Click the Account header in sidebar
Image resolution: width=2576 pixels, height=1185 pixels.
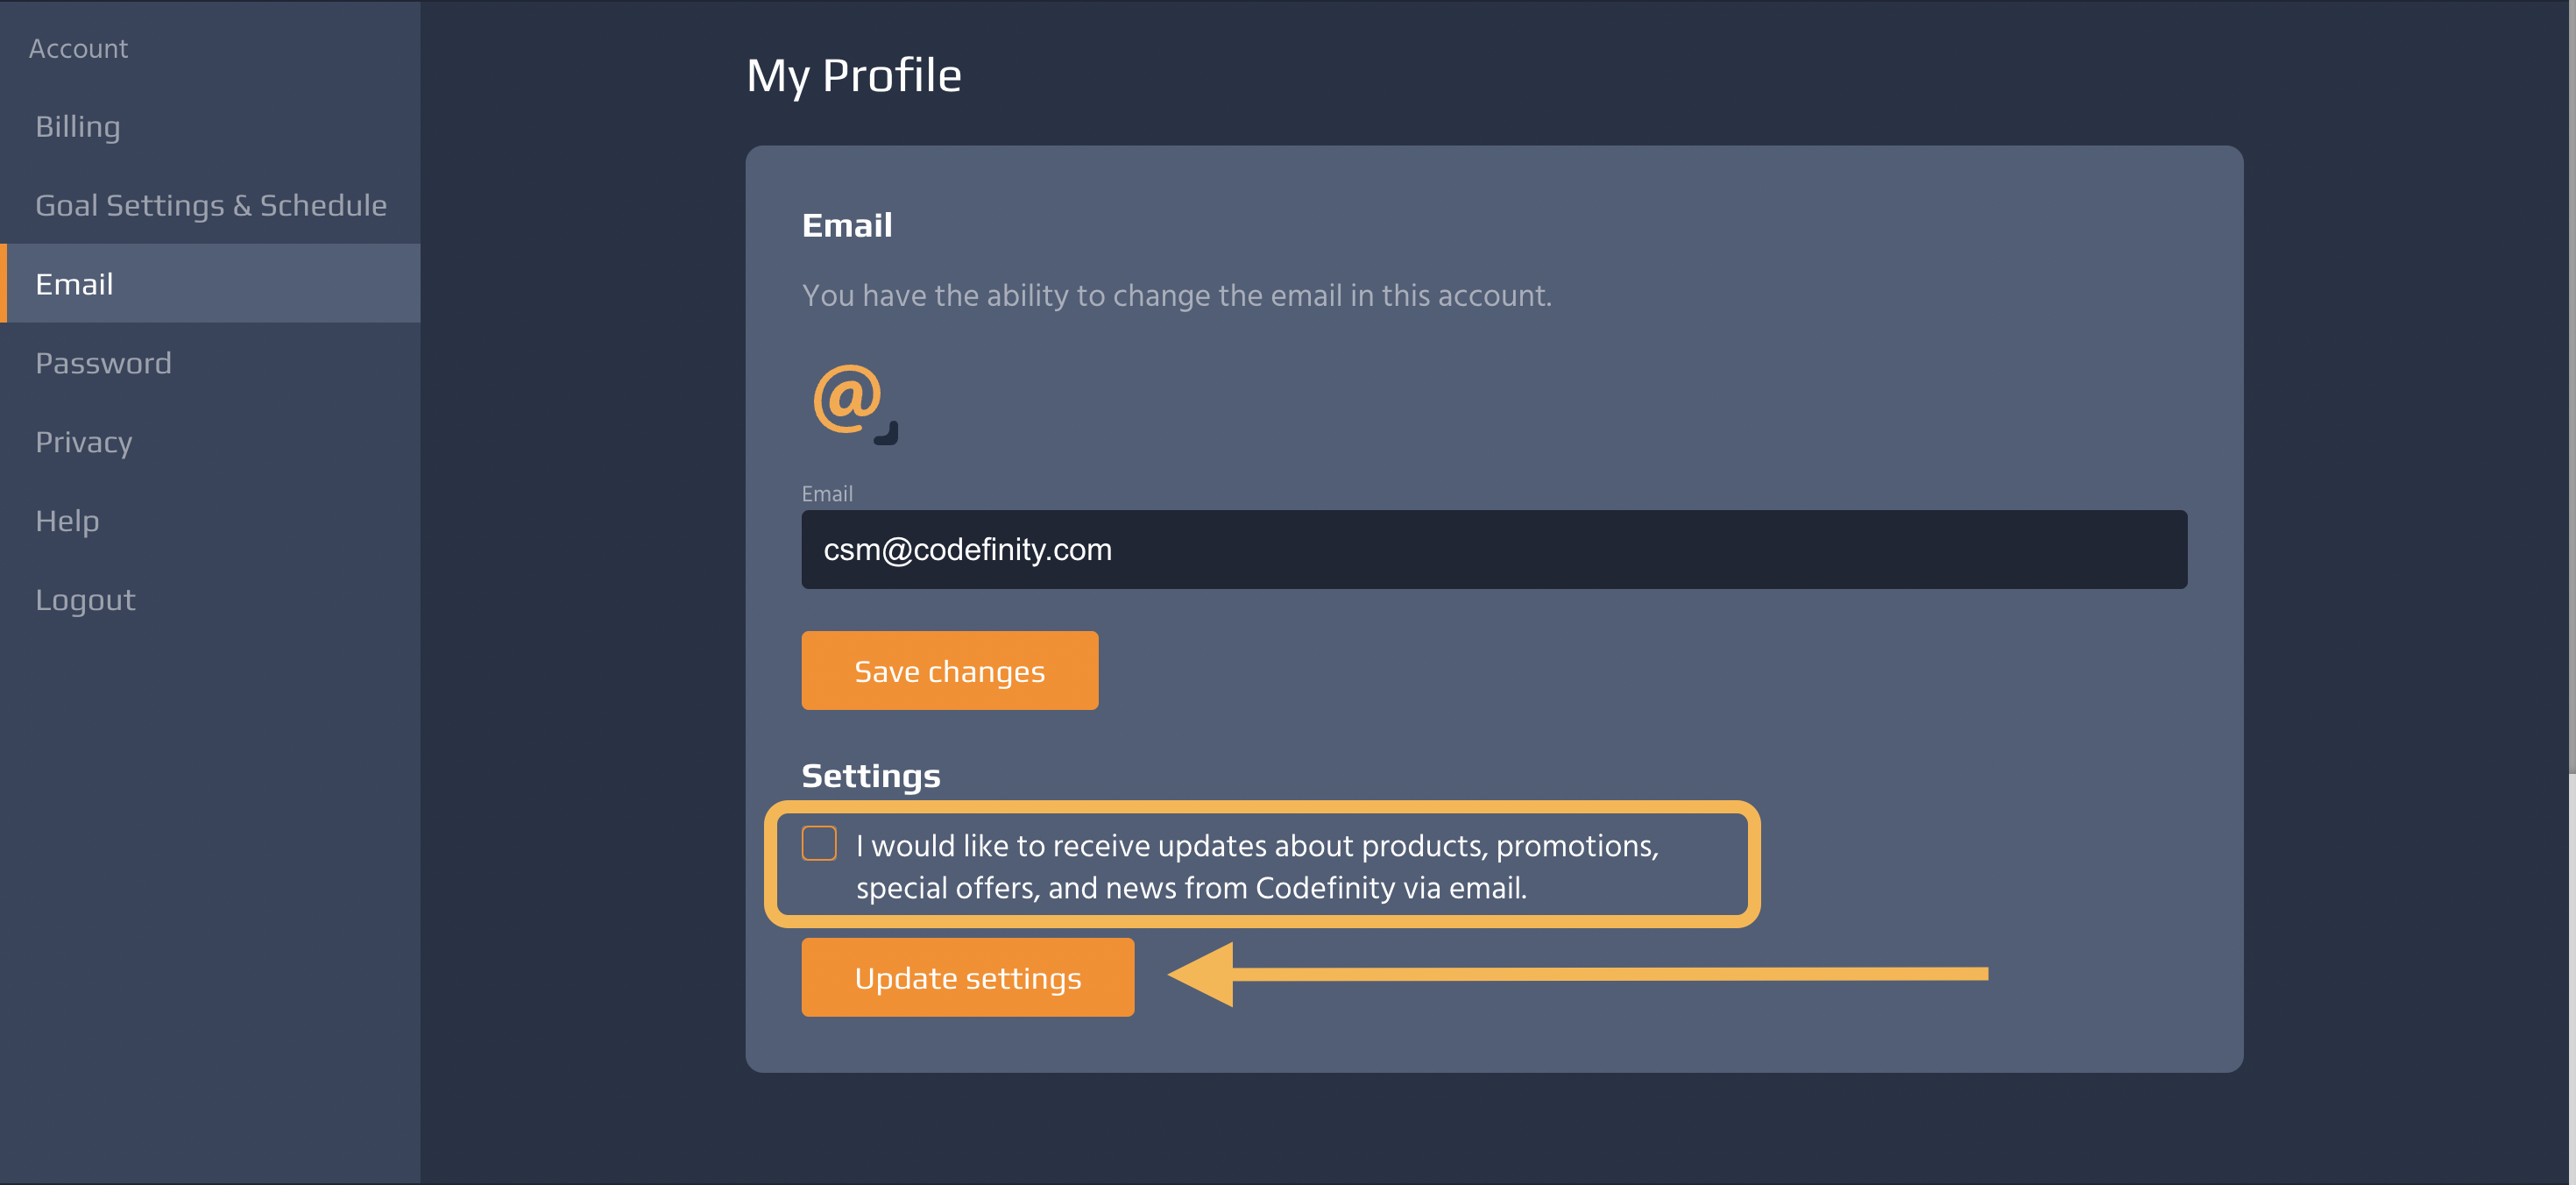(78, 48)
